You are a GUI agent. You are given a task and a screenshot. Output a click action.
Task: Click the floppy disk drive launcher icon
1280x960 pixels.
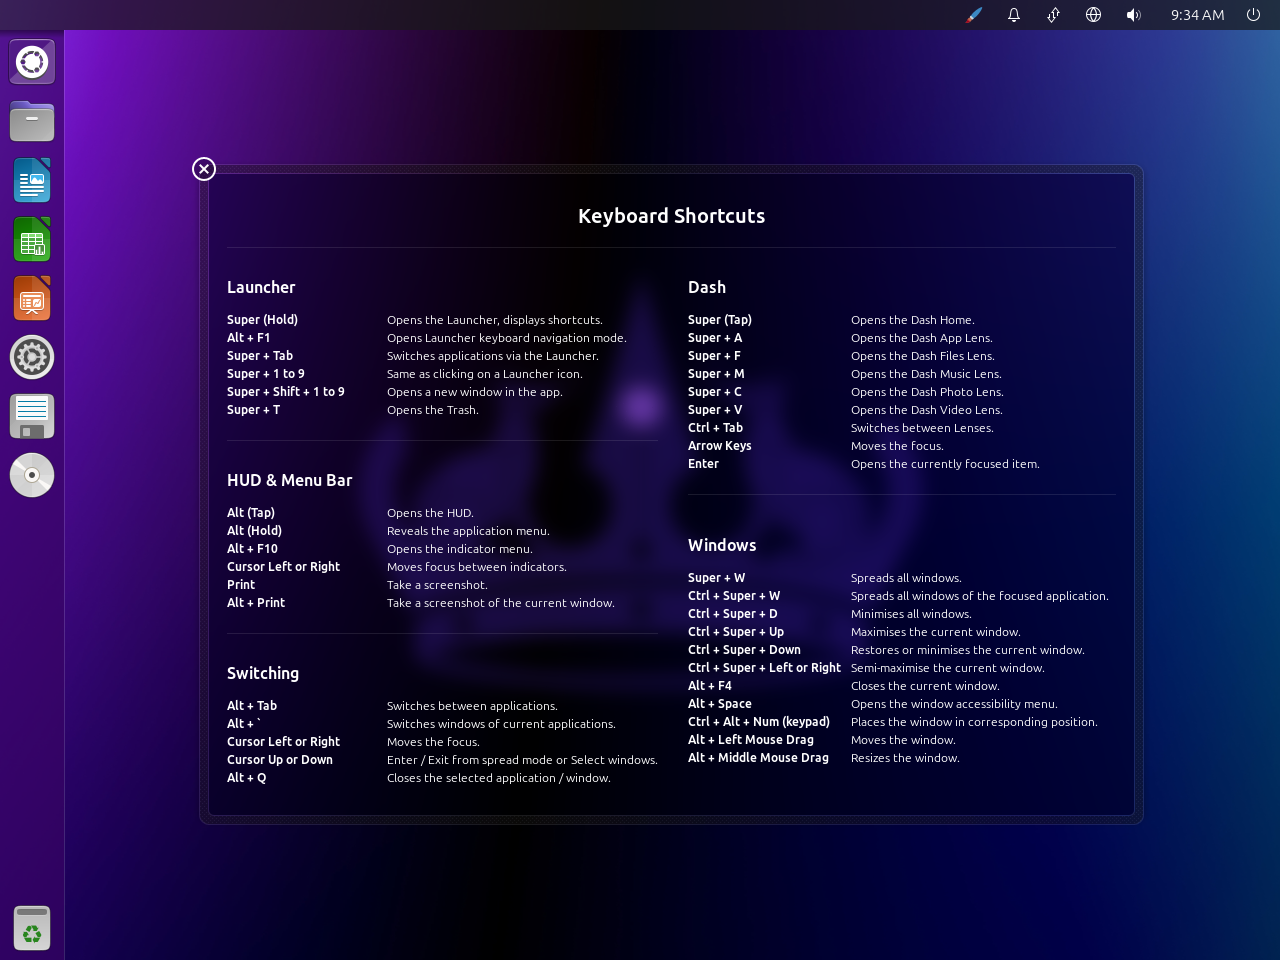tap(32, 416)
